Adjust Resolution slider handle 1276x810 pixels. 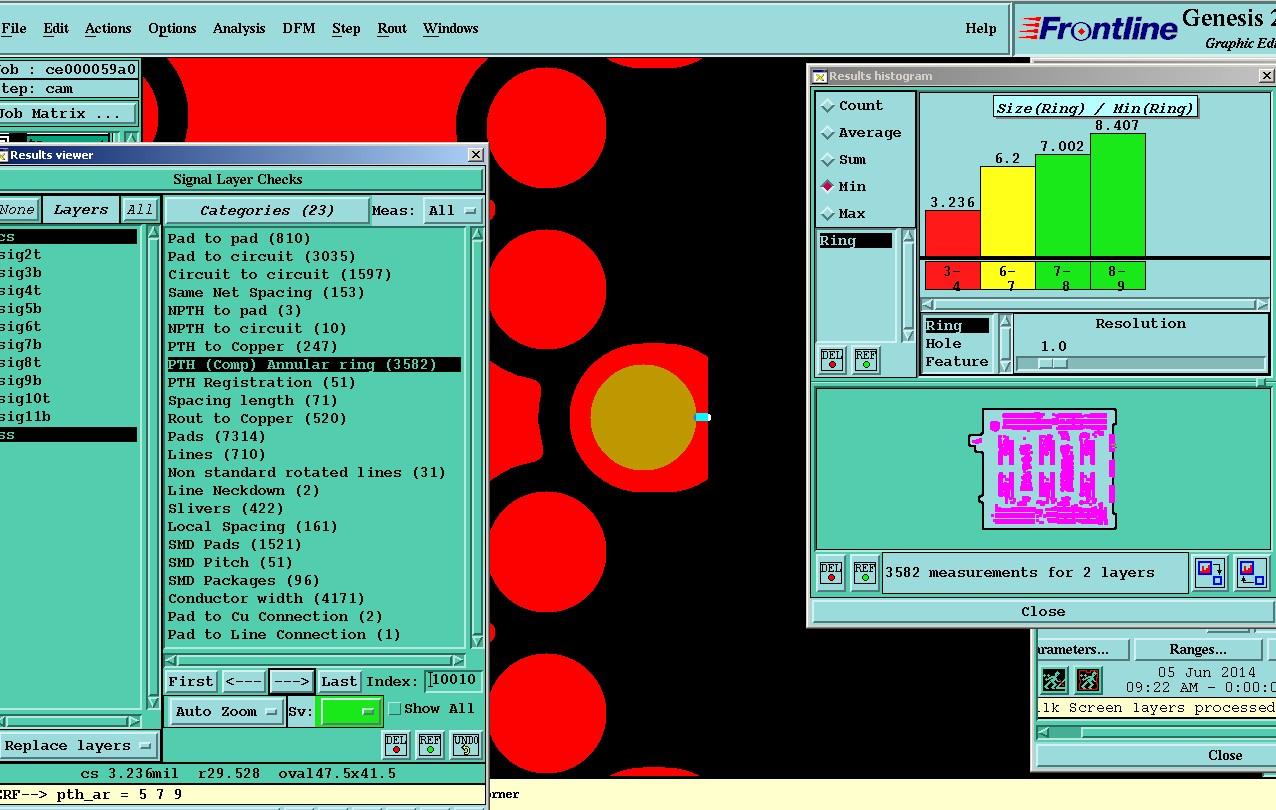tap(1052, 363)
